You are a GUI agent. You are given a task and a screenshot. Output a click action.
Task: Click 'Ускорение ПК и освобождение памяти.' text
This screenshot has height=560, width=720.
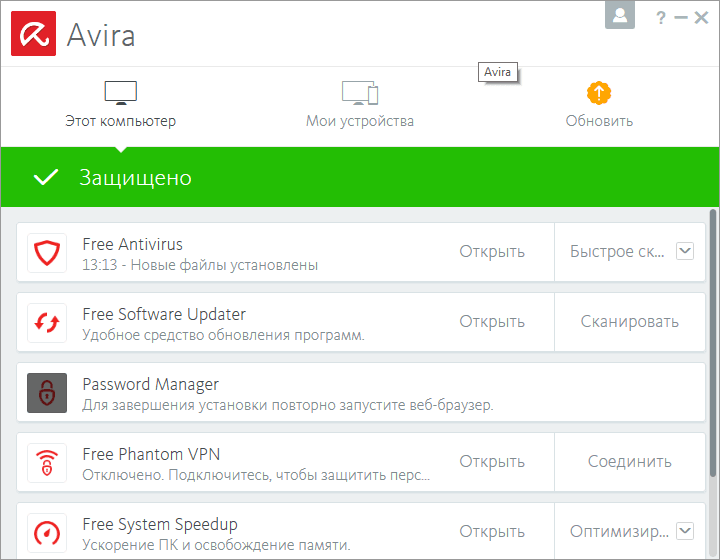[x=216, y=545]
